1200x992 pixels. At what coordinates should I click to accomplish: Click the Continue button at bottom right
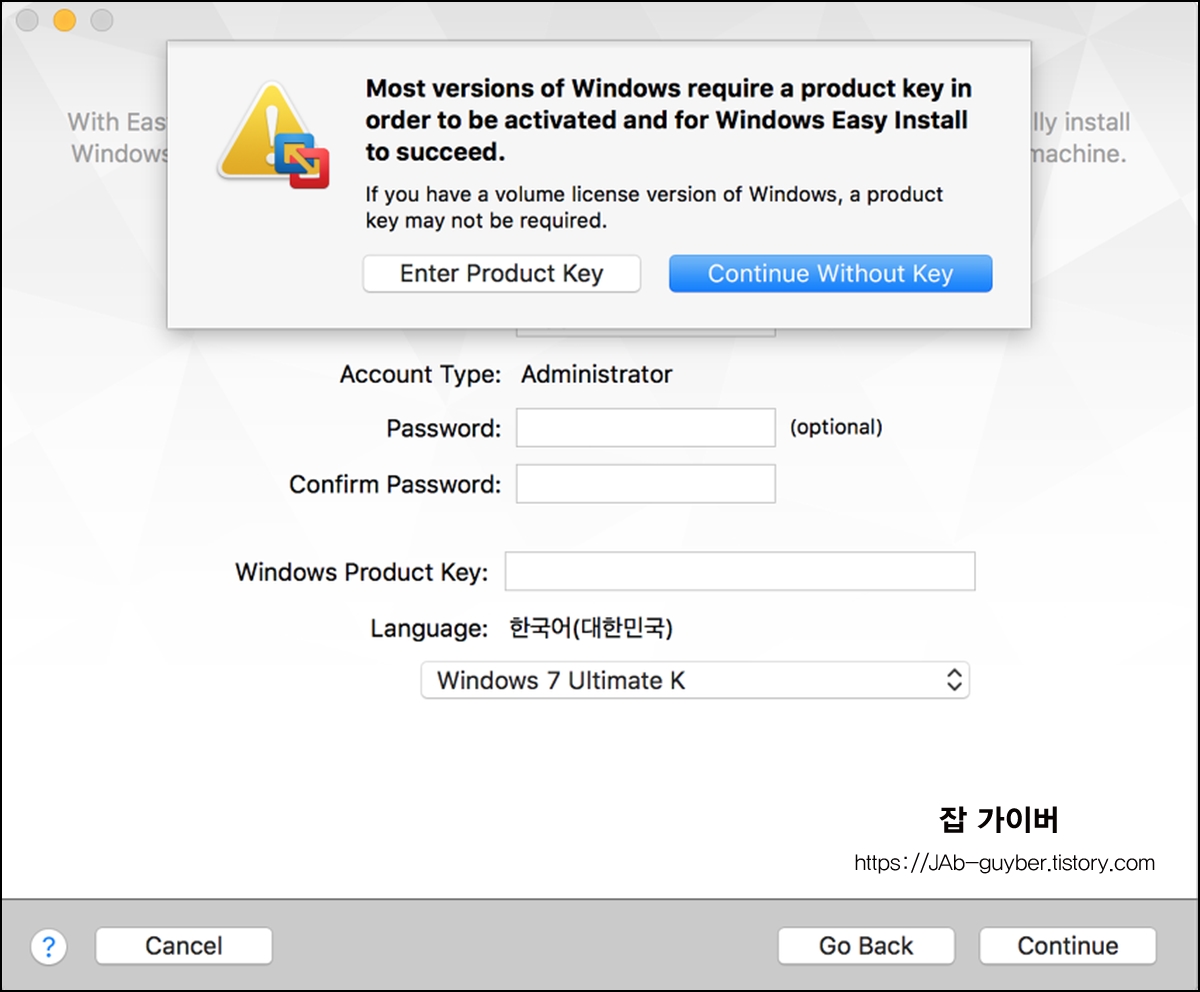coord(1068,946)
